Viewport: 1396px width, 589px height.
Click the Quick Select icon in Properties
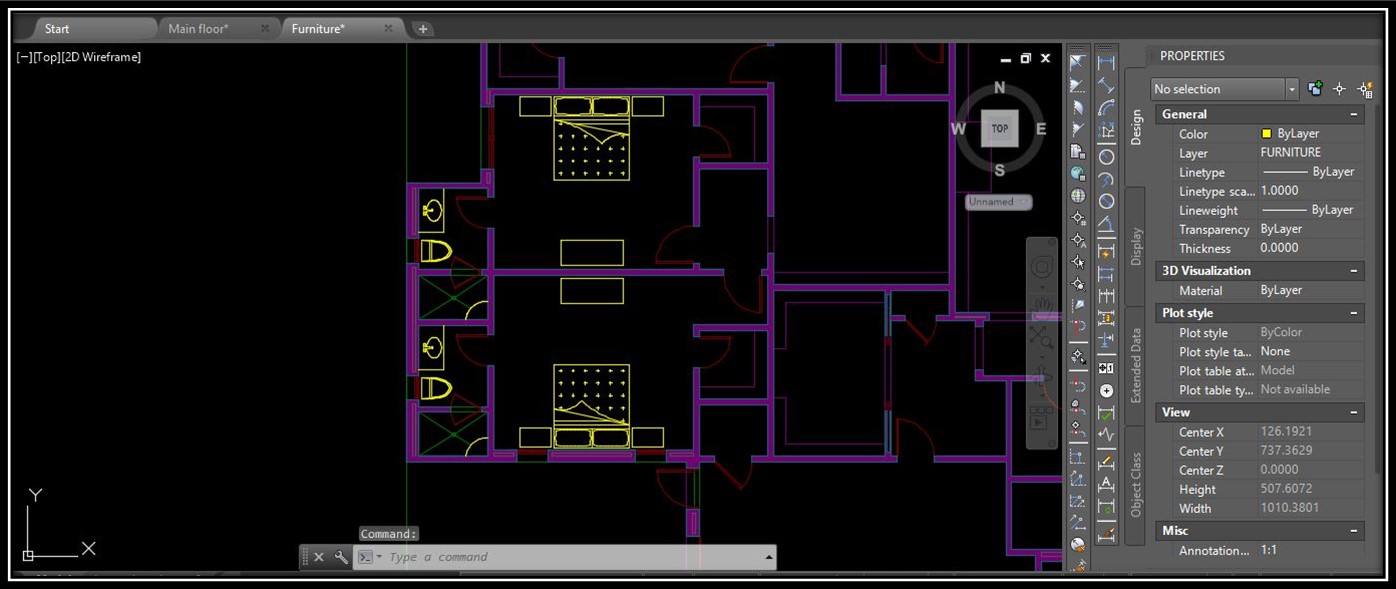(x=1366, y=89)
